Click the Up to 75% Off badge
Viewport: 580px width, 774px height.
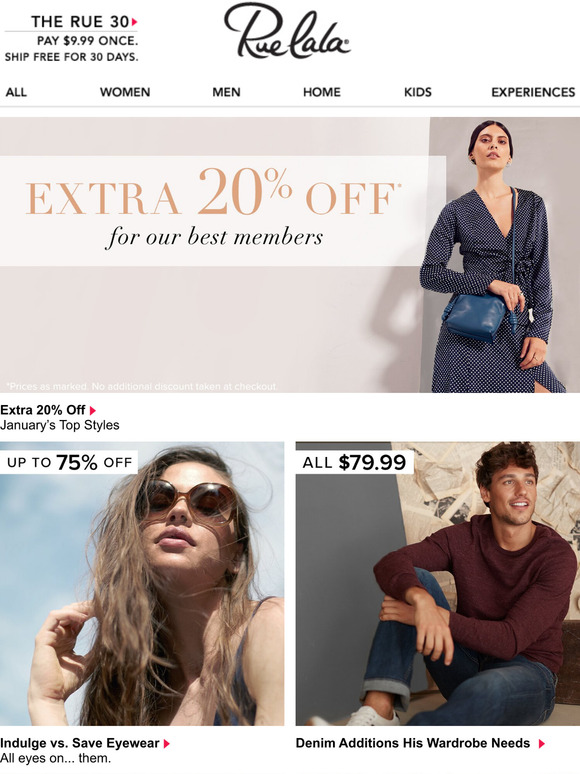69,463
